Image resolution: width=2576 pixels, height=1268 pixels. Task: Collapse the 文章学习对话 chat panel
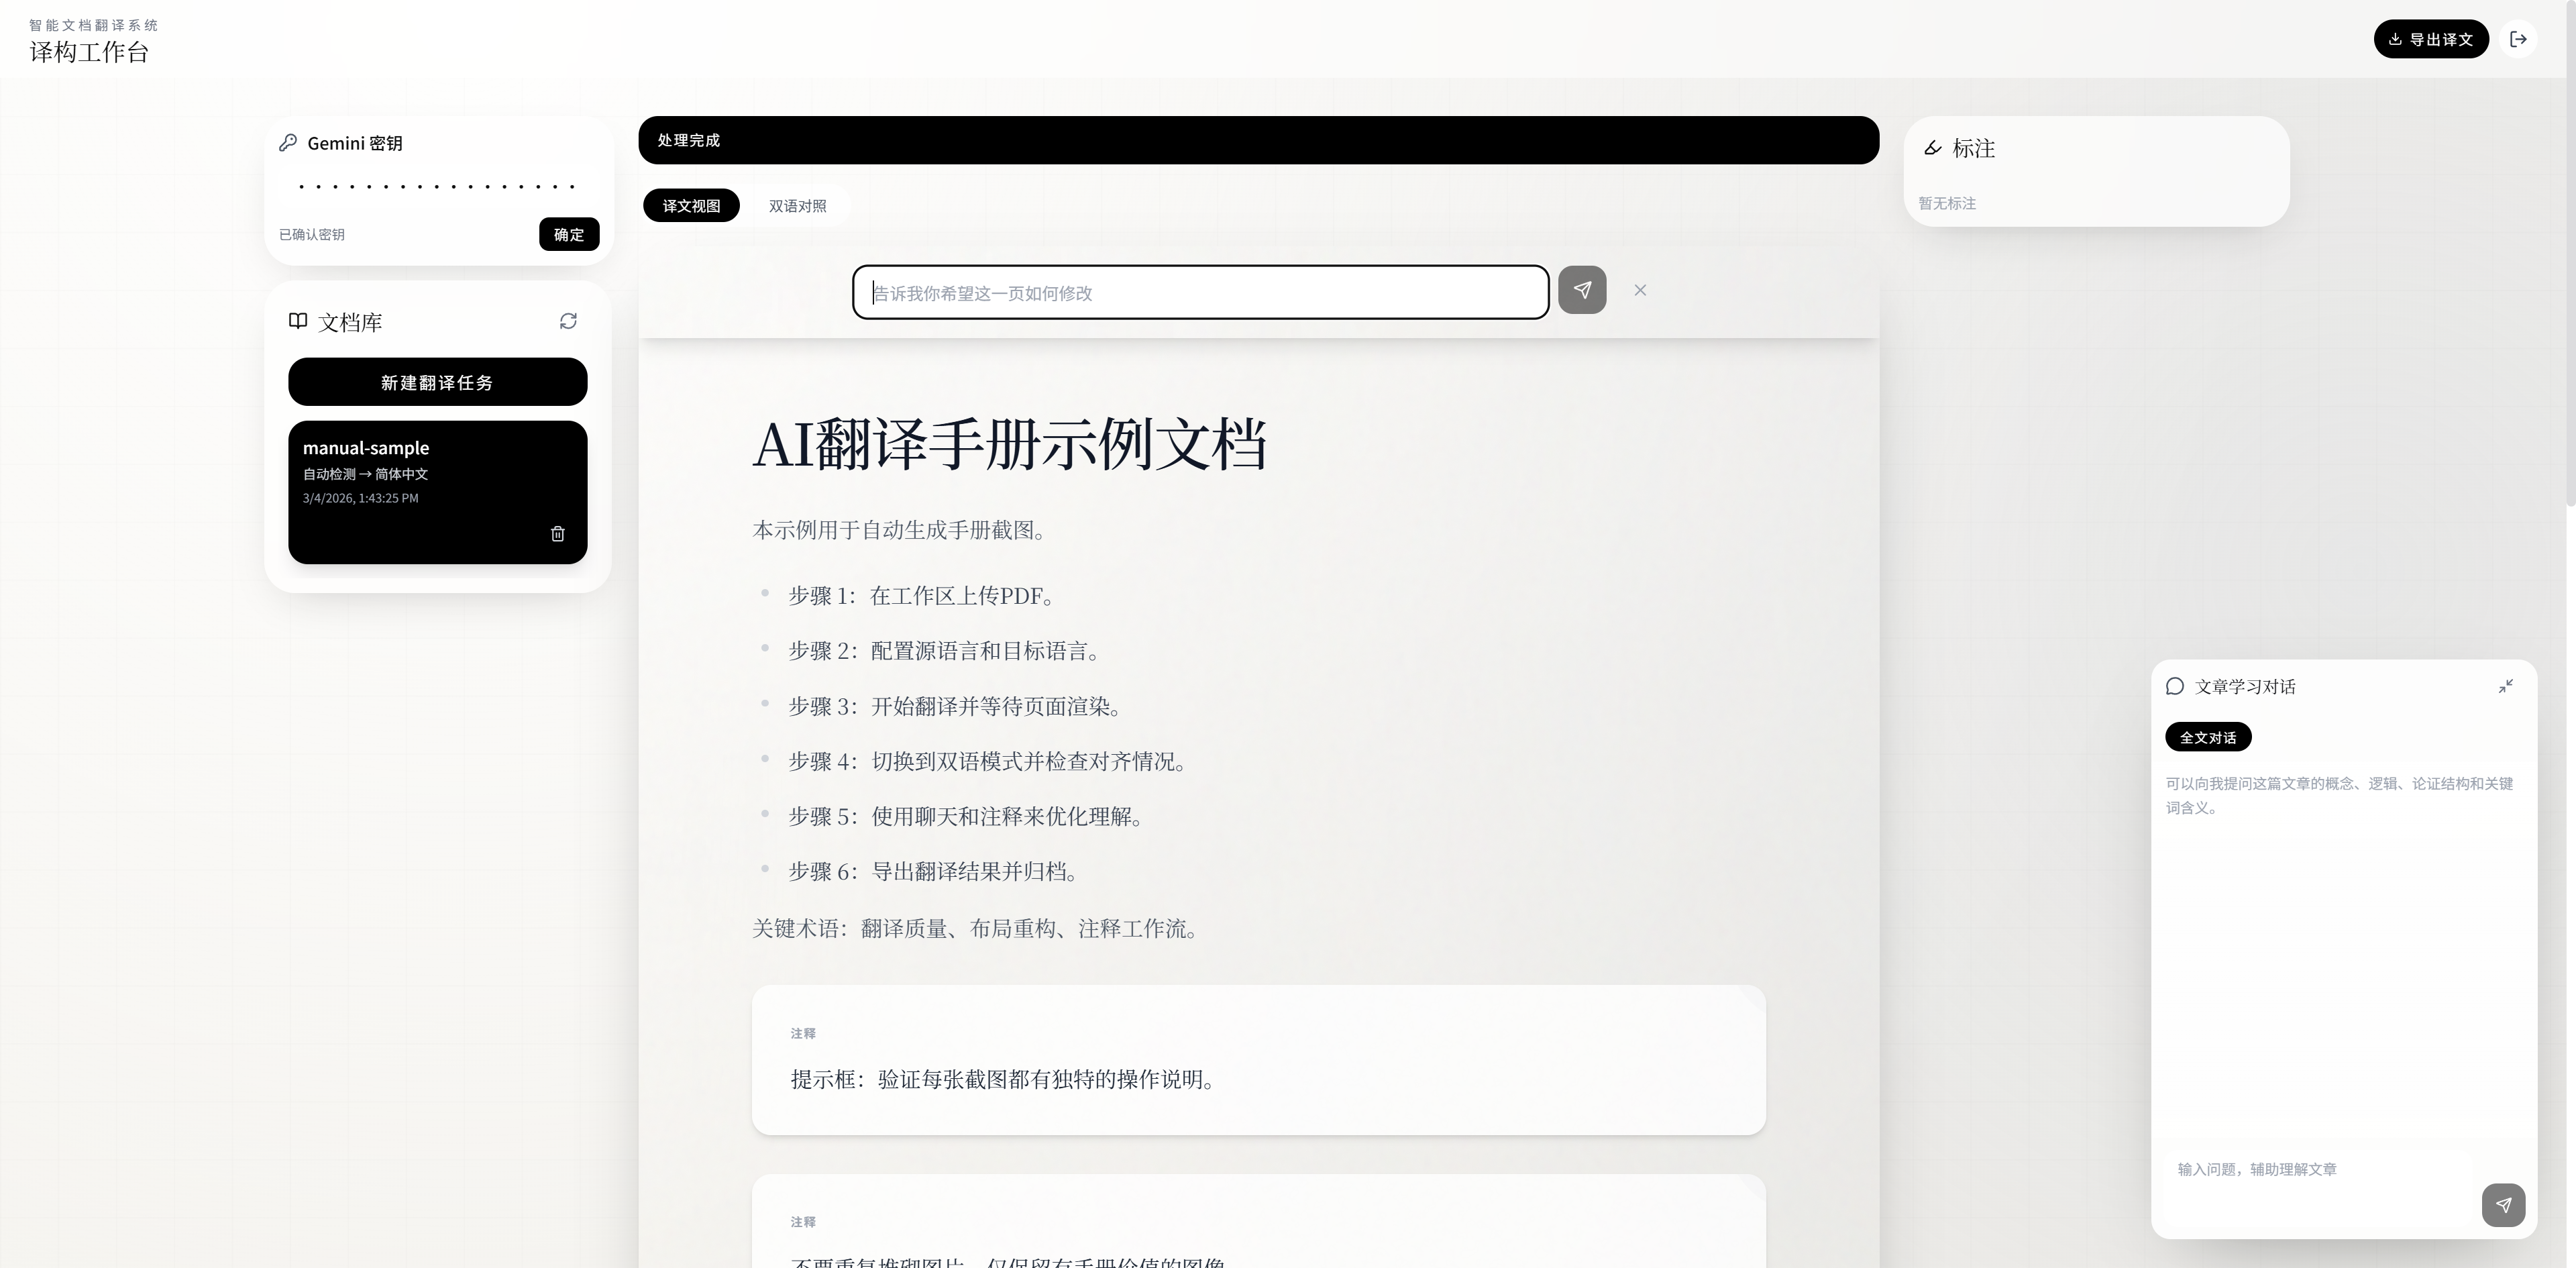tap(2506, 686)
